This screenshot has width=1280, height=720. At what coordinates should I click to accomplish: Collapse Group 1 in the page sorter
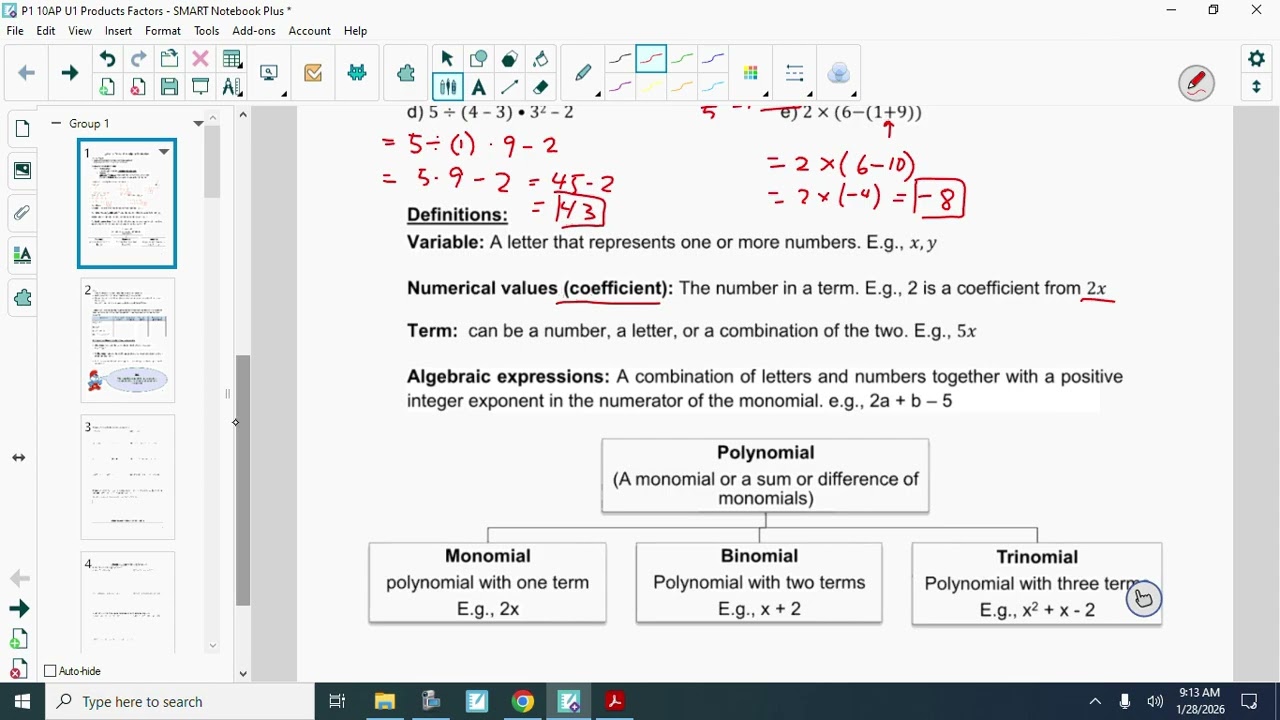(x=56, y=123)
